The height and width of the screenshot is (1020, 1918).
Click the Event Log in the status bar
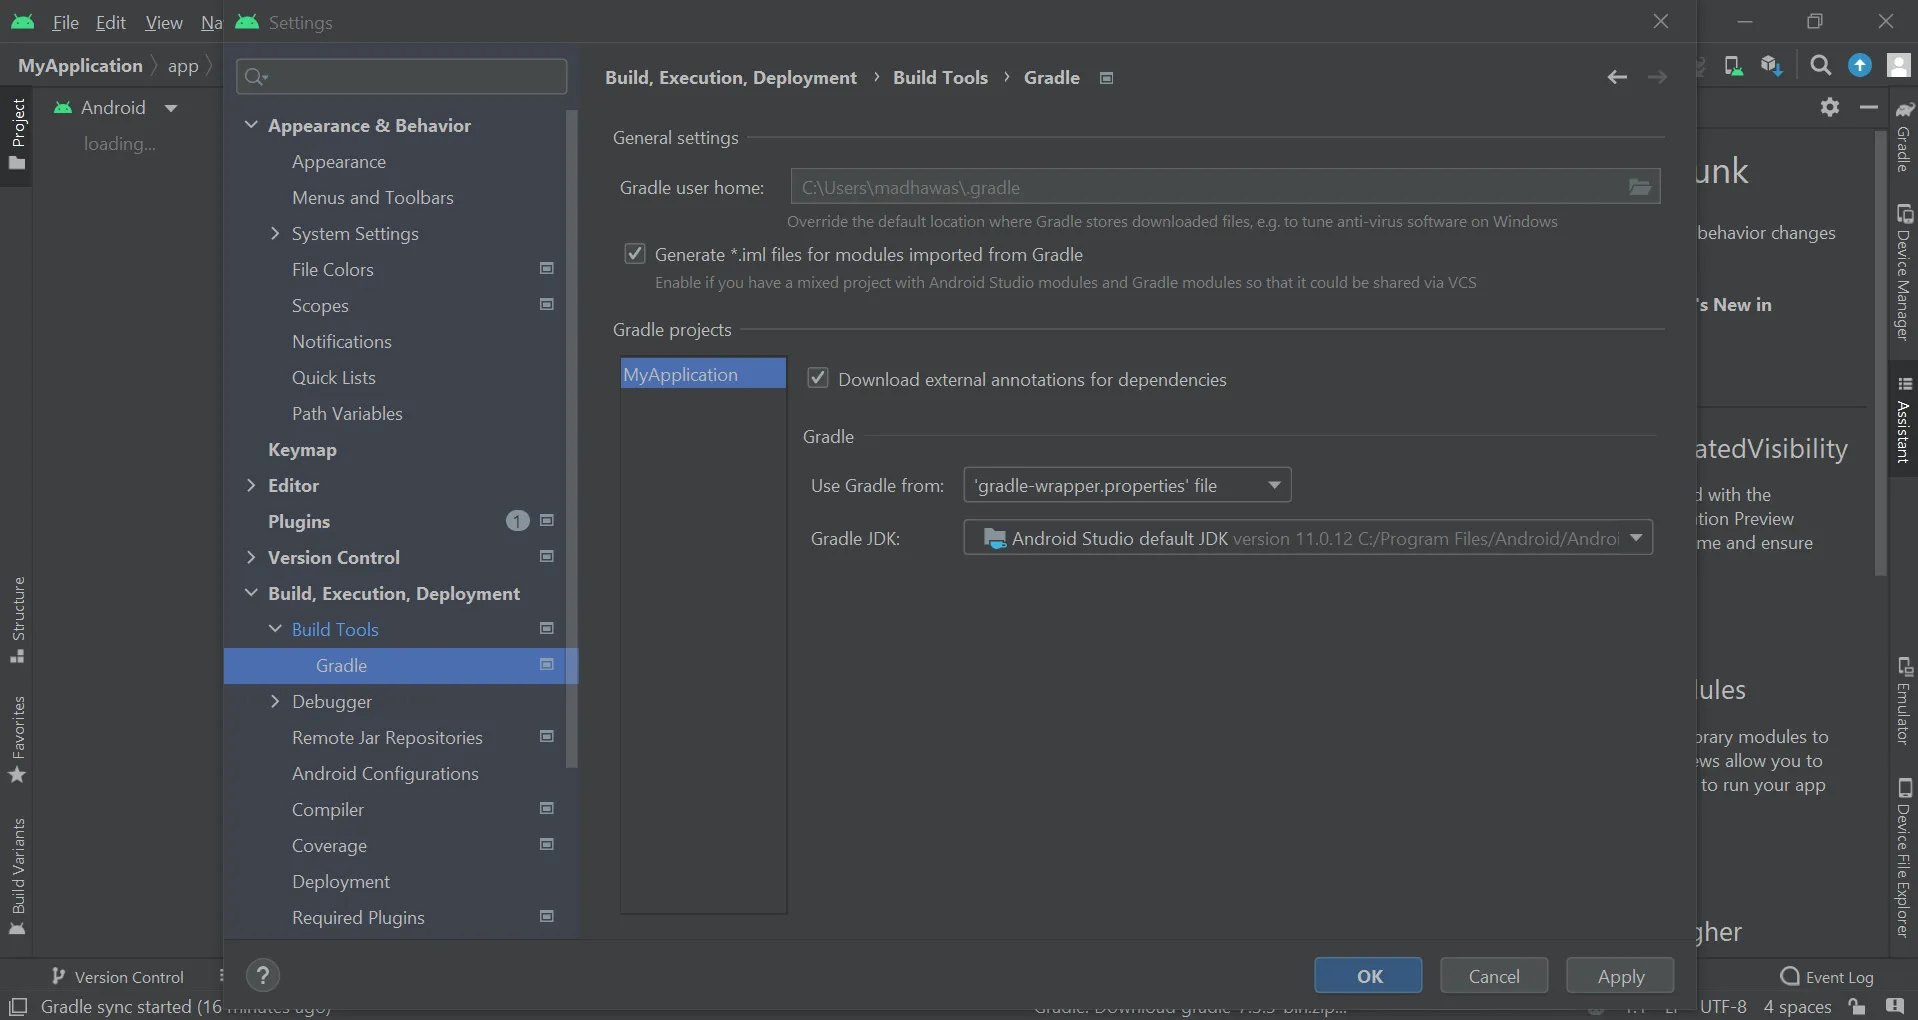[1828, 977]
